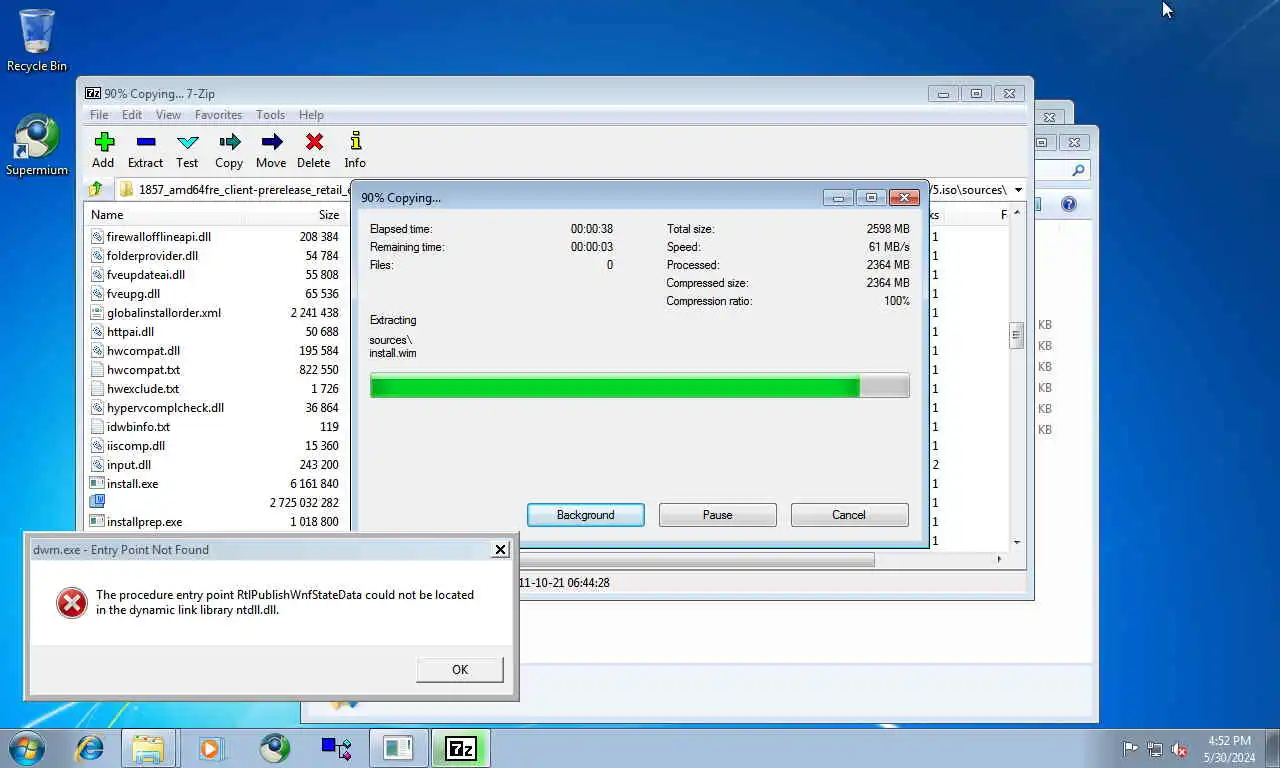Image resolution: width=1280 pixels, height=768 pixels.
Task: Select the install.exe file icon
Action: click(x=97, y=484)
